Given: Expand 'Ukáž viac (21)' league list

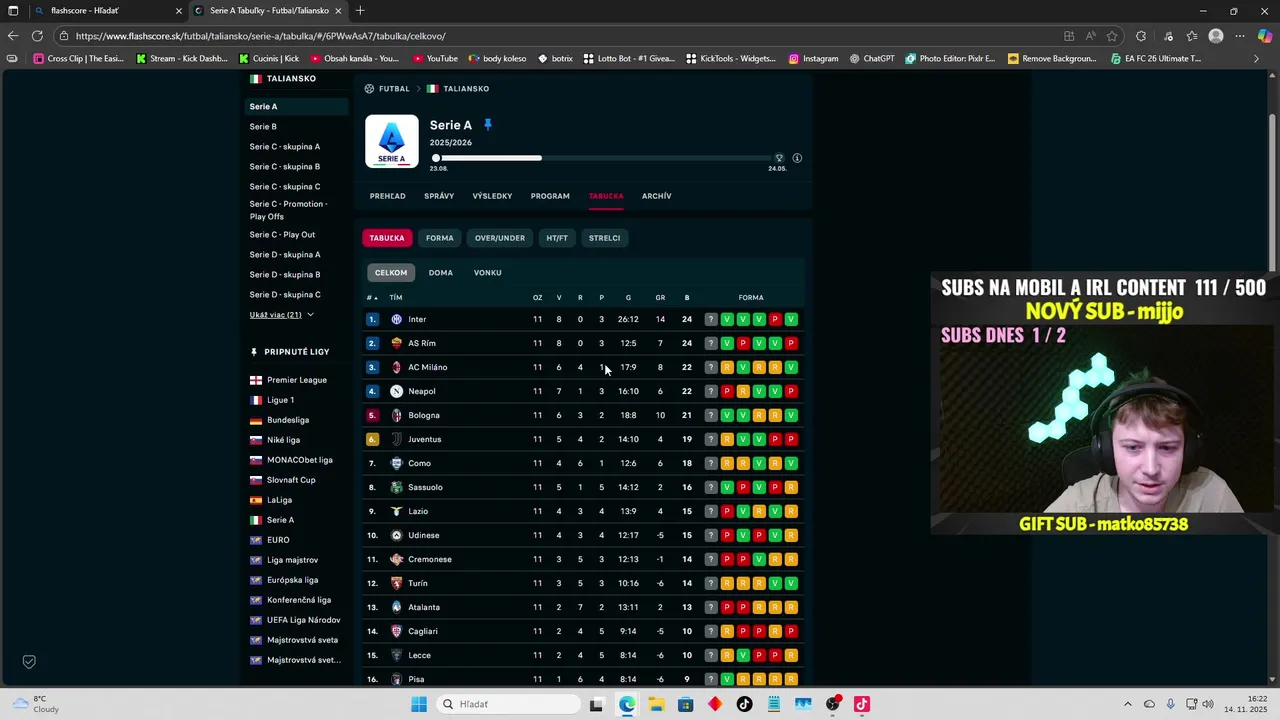Looking at the screenshot, I should pos(281,315).
